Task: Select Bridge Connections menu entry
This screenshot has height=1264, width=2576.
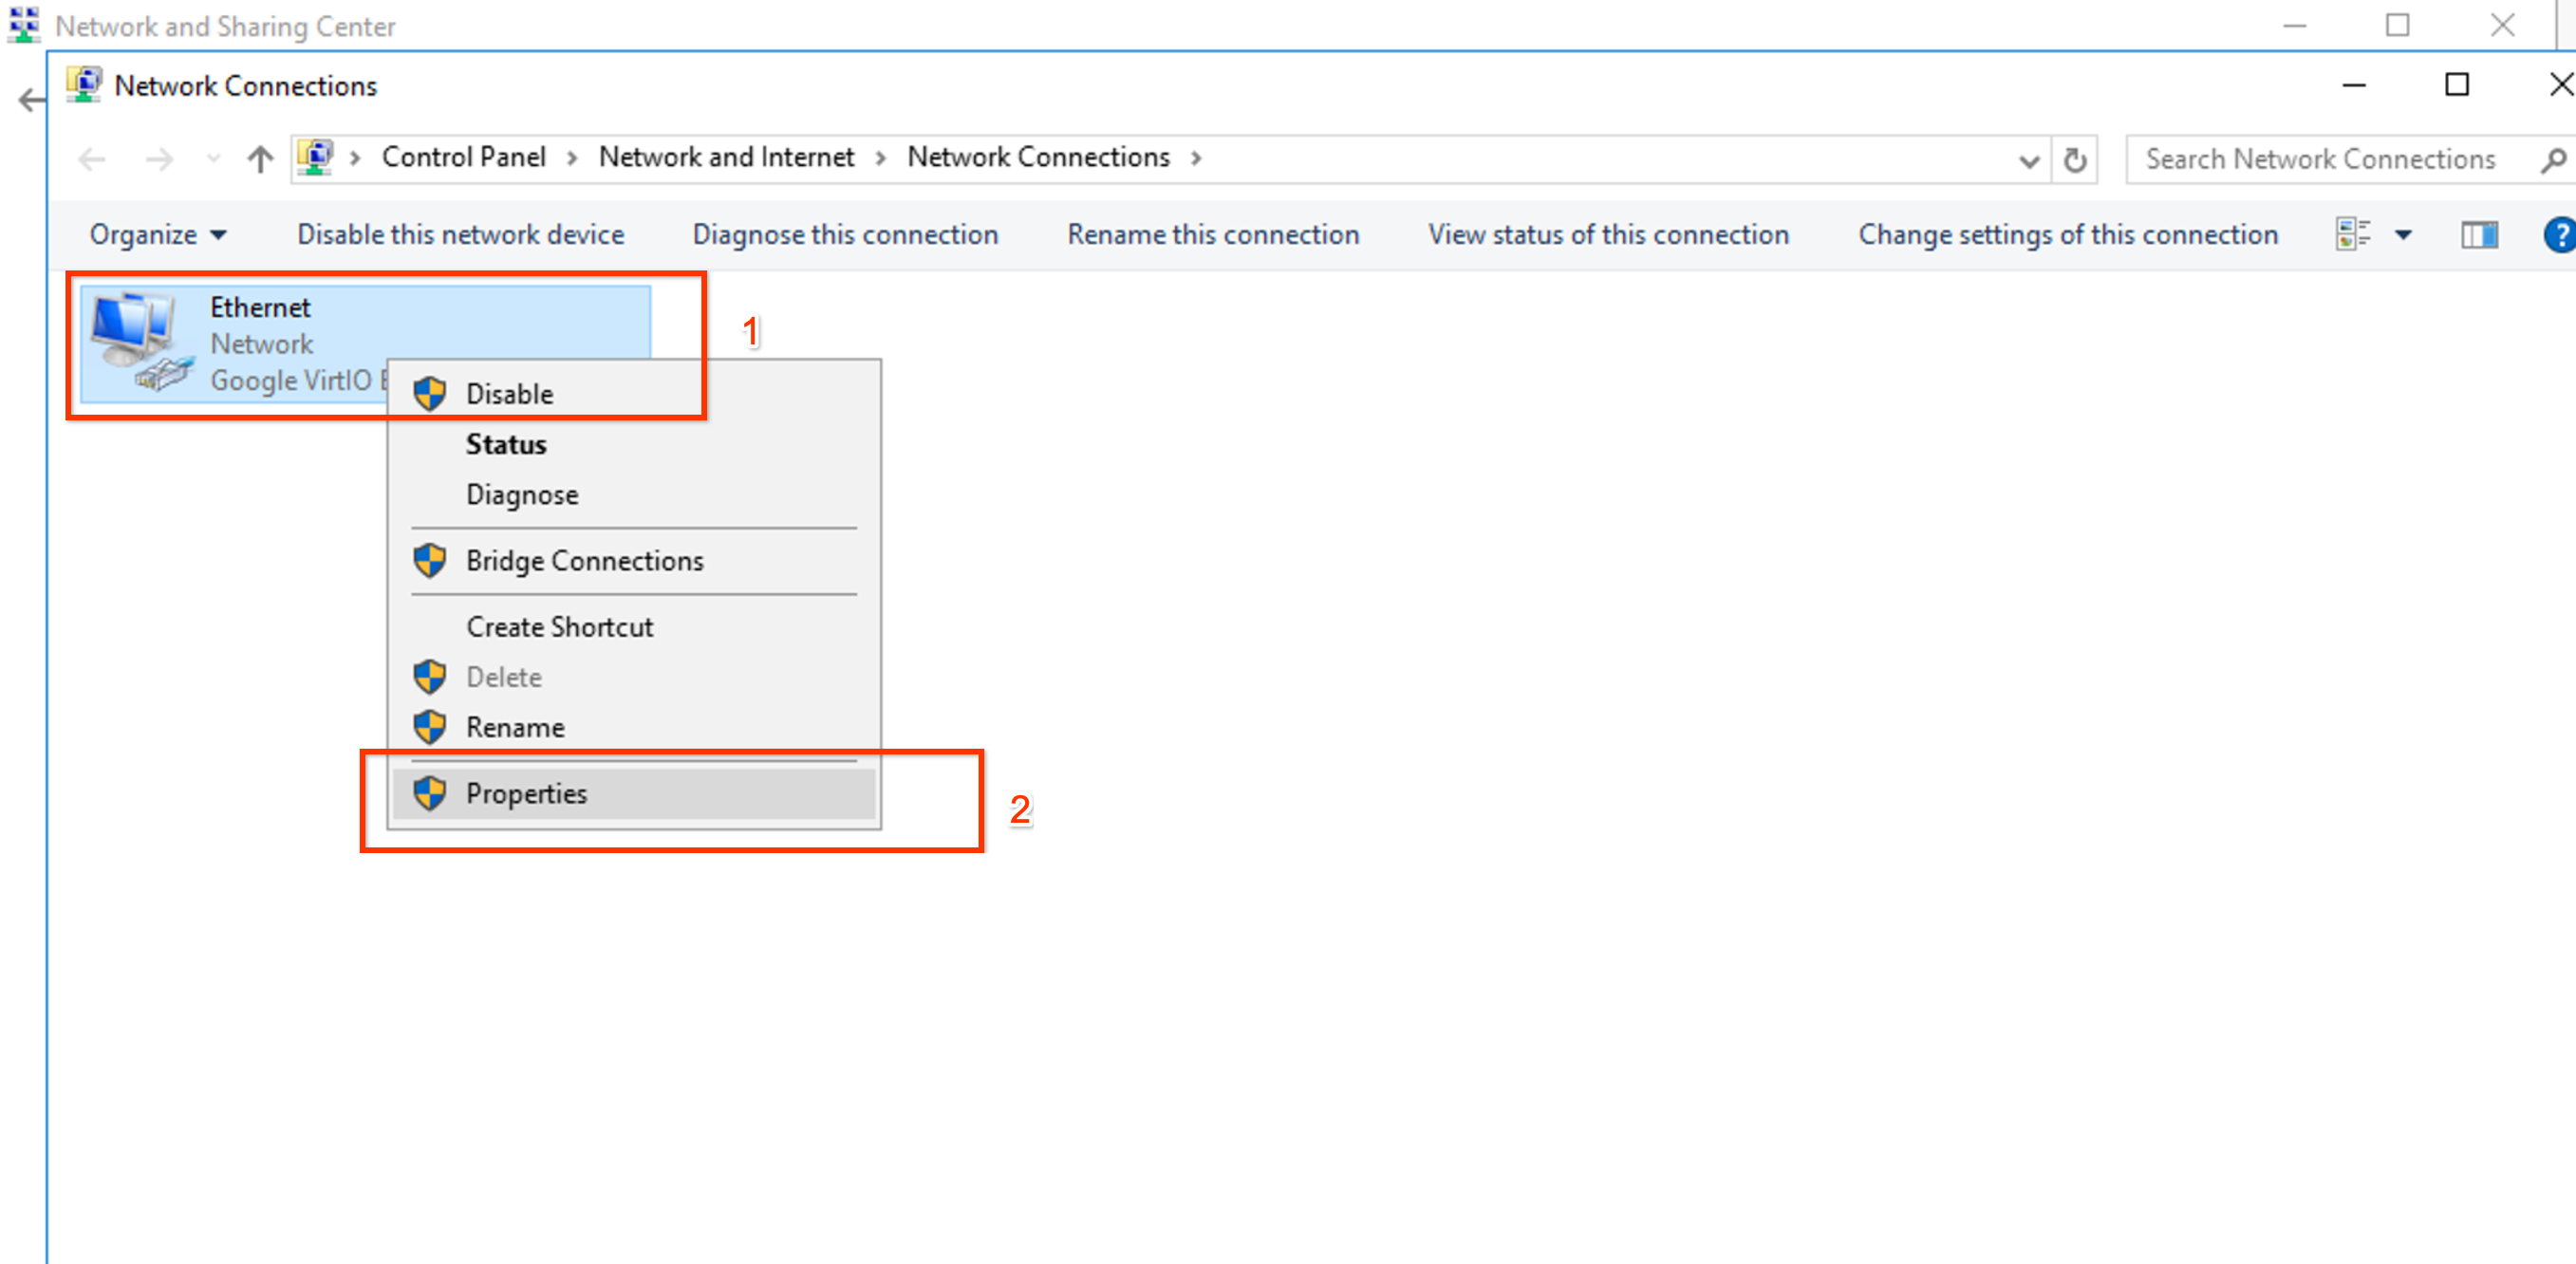Action: pyautogui.click(x=584, y=561)
